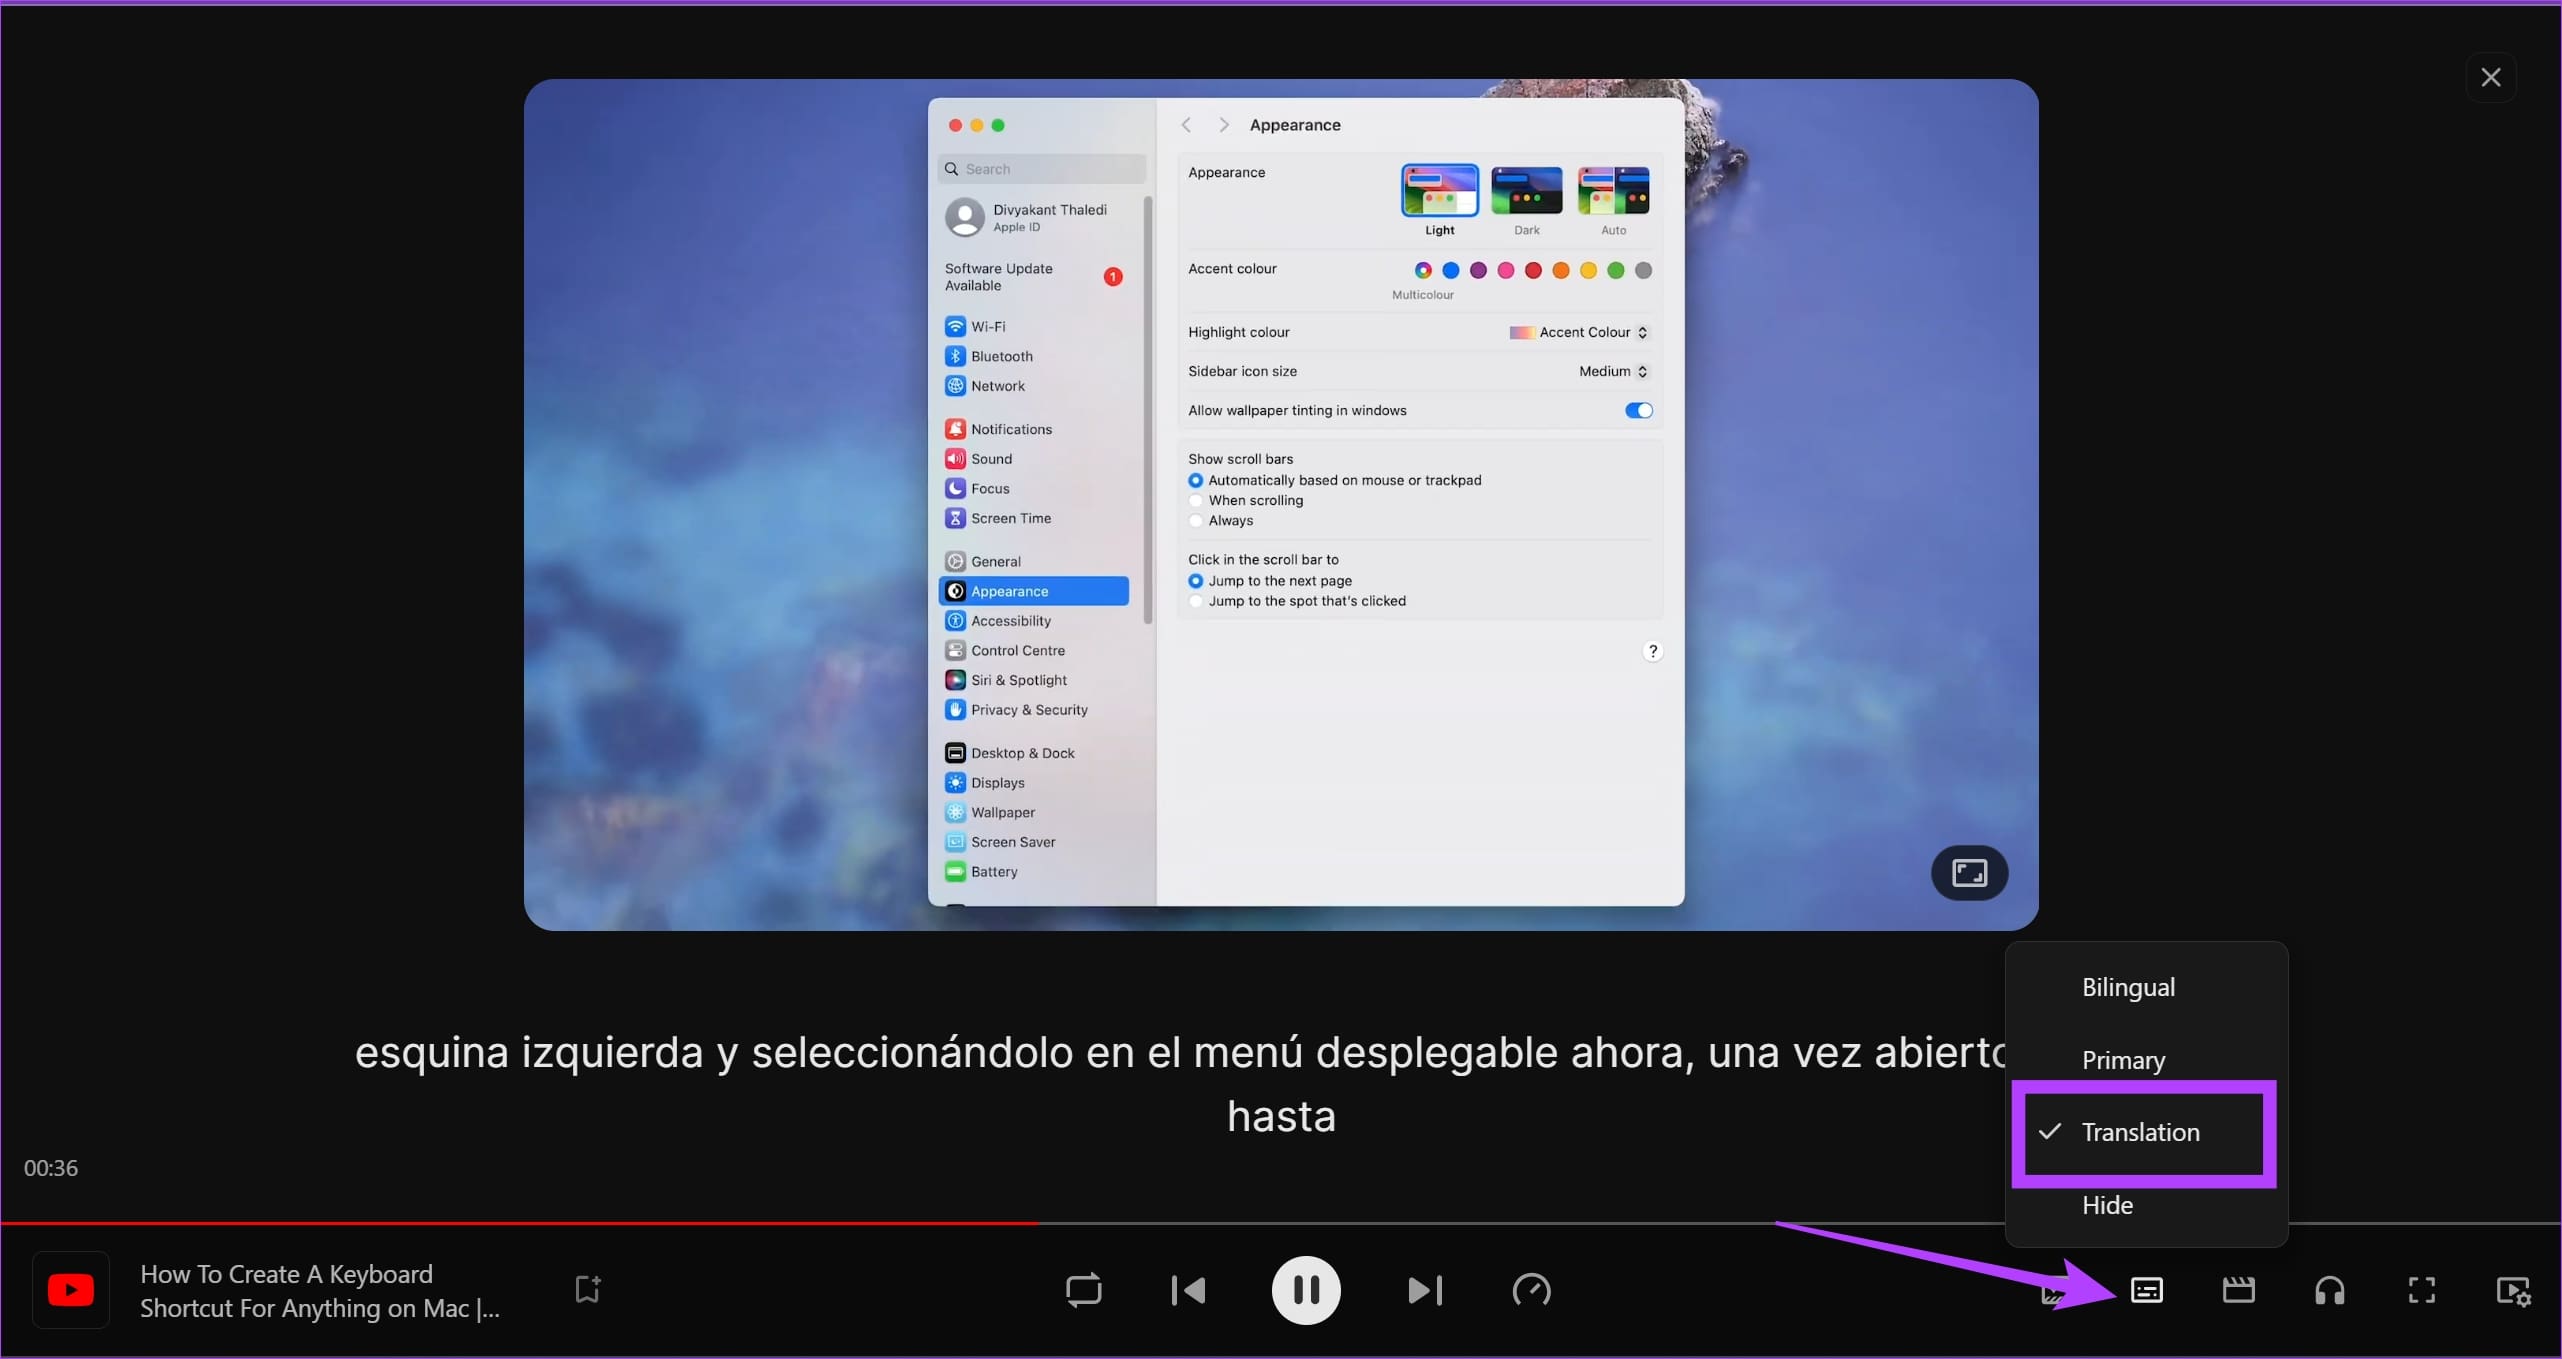Pause the video playback
The image size is (2562, 1359).
tap(1306, 1290)
